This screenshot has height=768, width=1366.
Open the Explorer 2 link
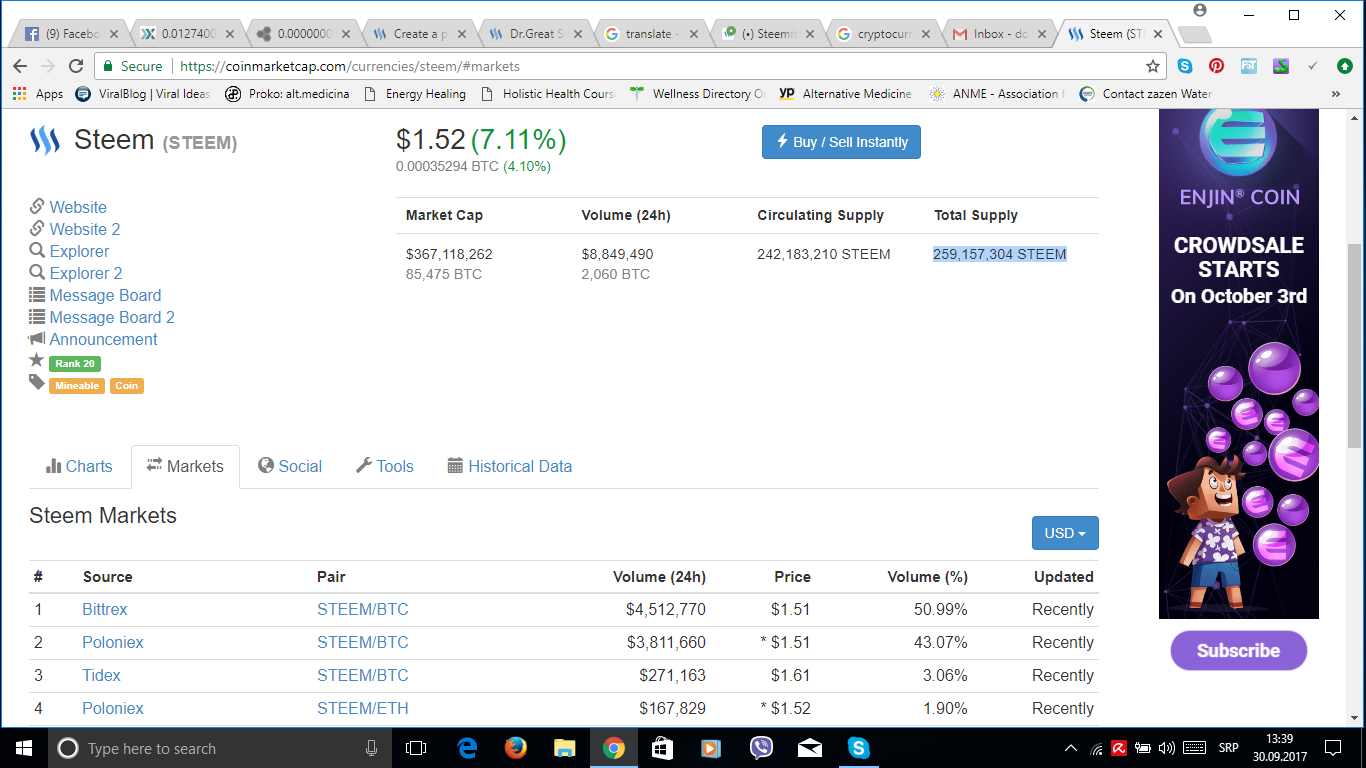click(x=86, y=273)
